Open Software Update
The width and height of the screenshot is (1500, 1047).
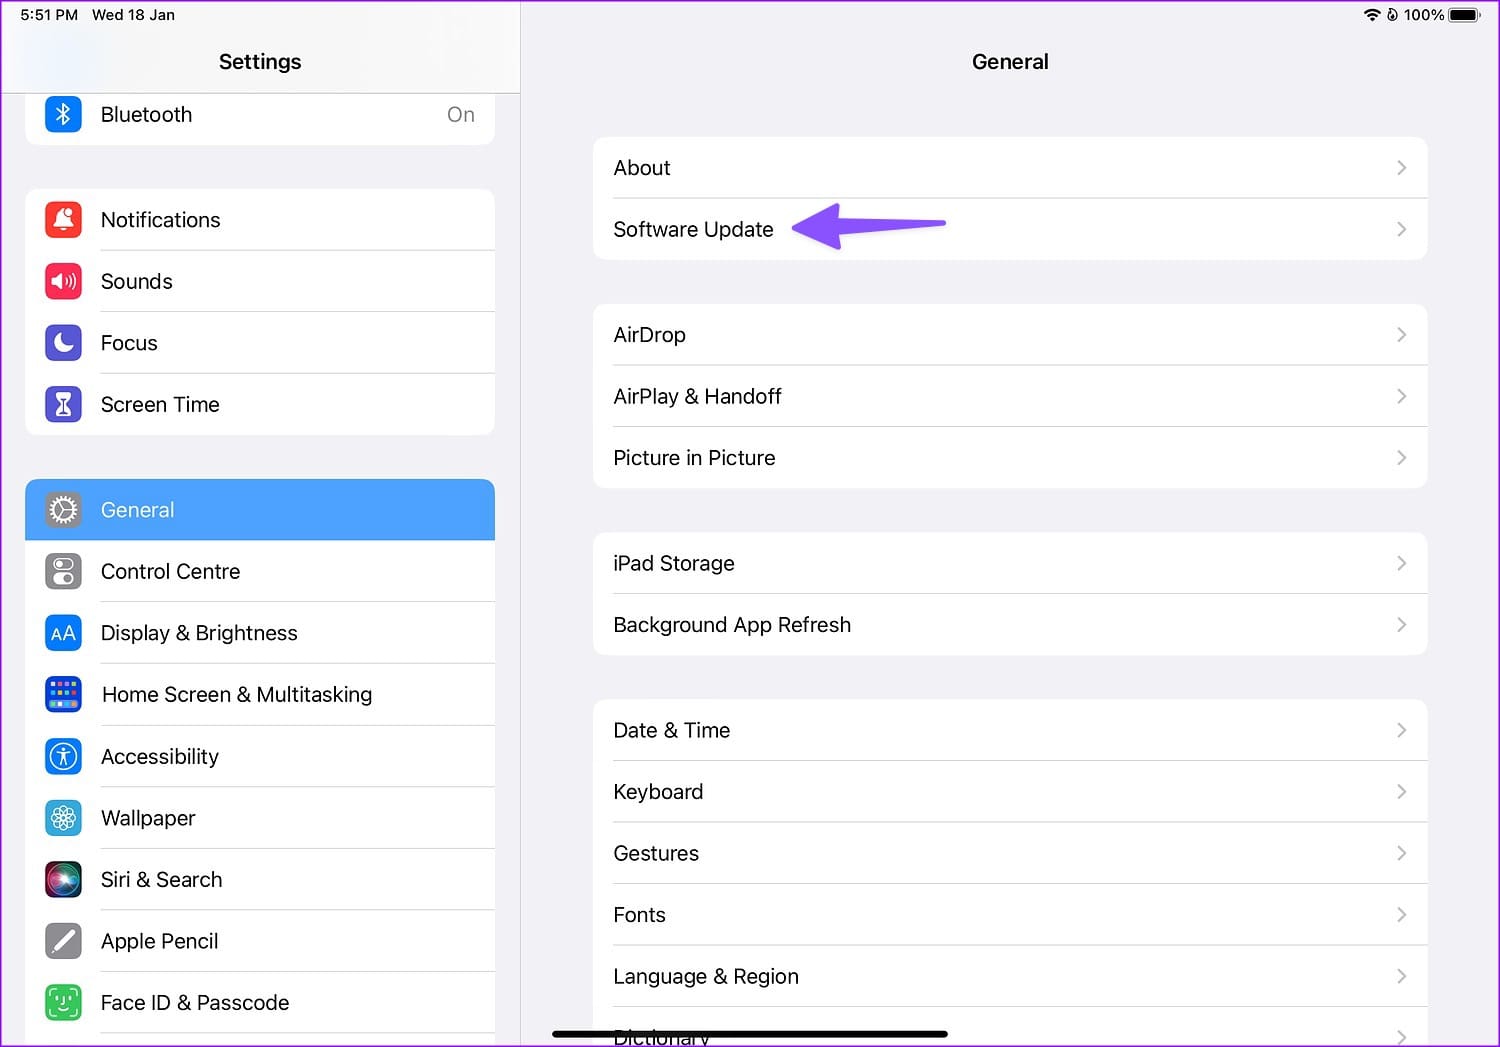(x=1010, y=229)
